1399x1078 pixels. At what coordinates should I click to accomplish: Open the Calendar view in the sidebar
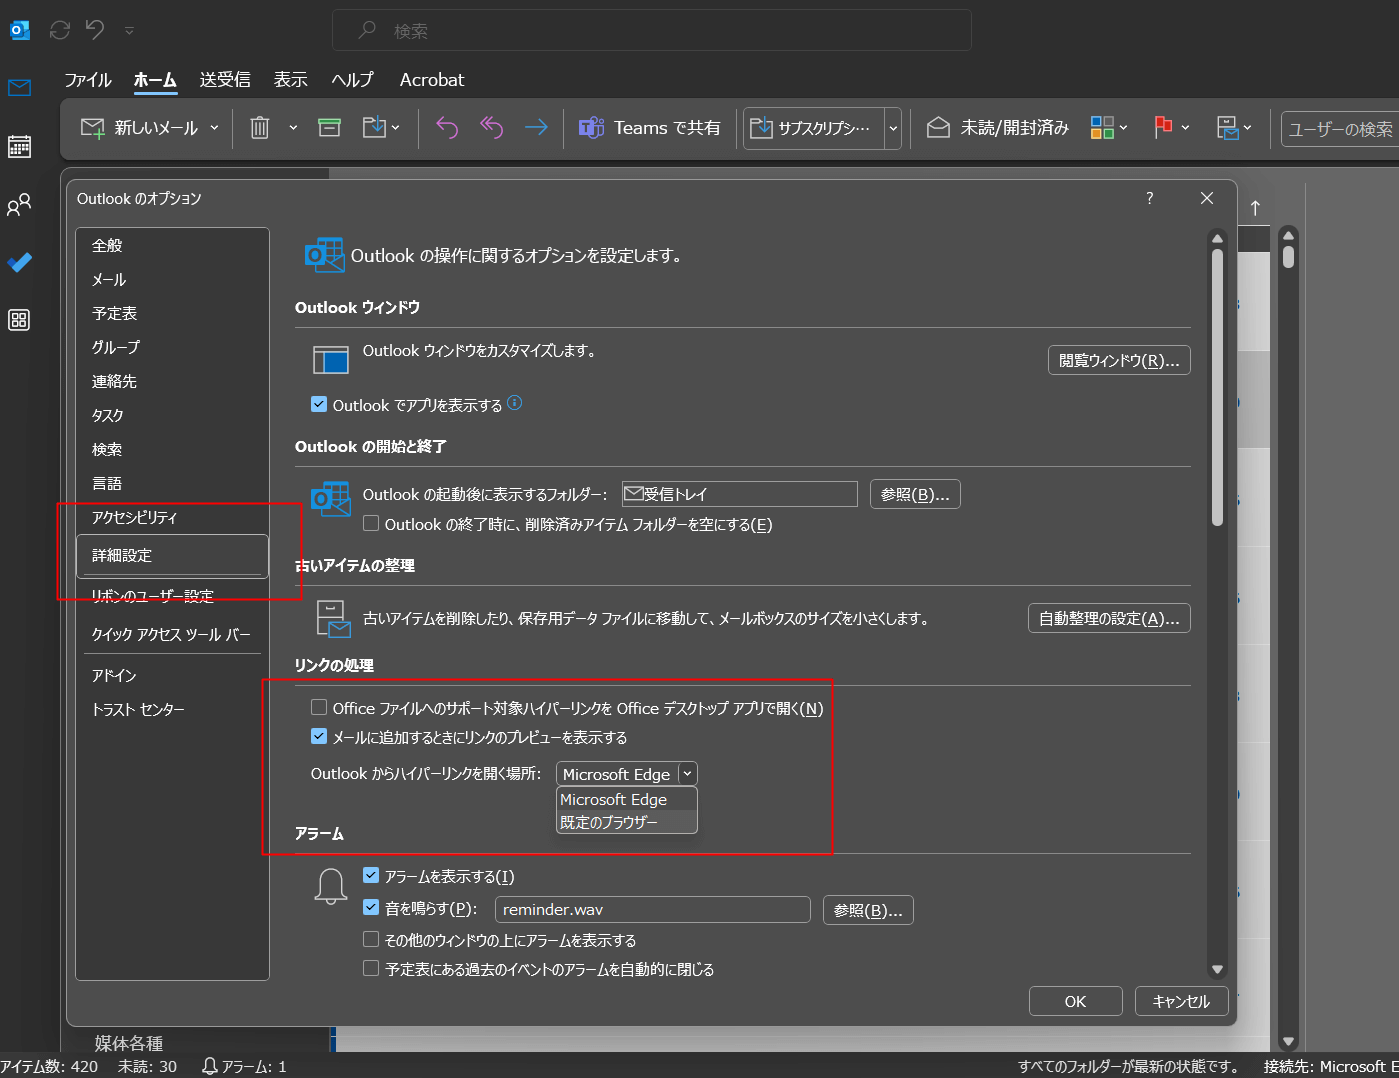click(19, 146)
